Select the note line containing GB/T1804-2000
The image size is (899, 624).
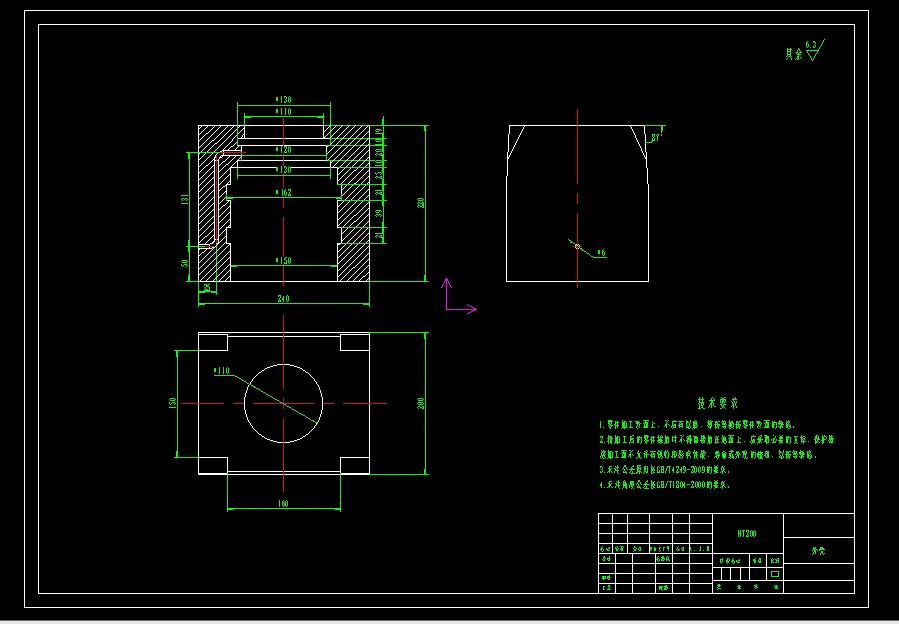pos(665,484)
